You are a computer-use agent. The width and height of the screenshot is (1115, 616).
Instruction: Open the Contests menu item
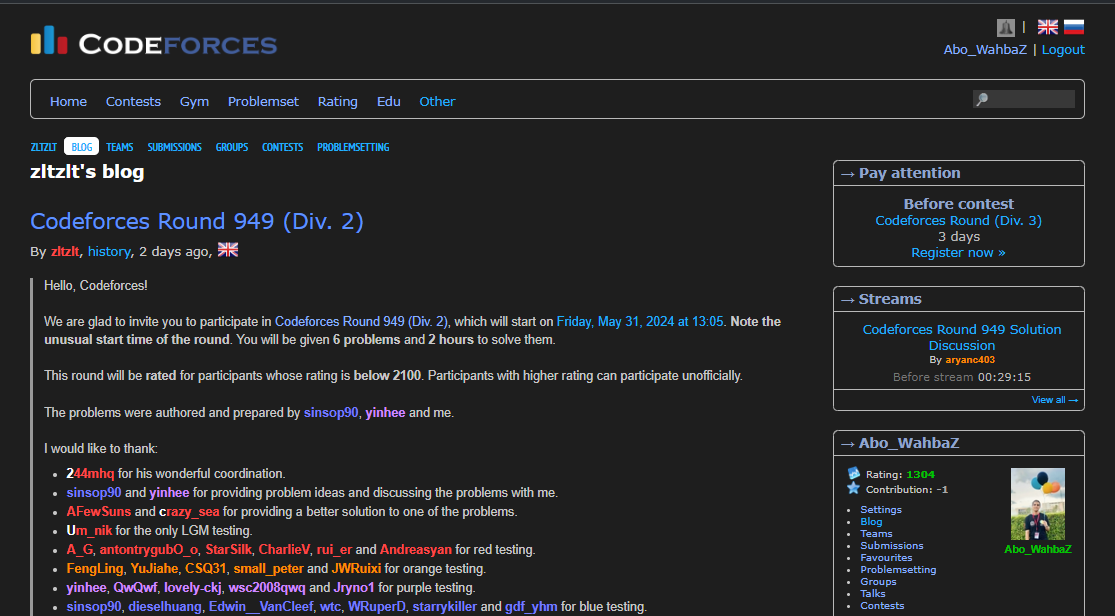[x=133, y=102]
